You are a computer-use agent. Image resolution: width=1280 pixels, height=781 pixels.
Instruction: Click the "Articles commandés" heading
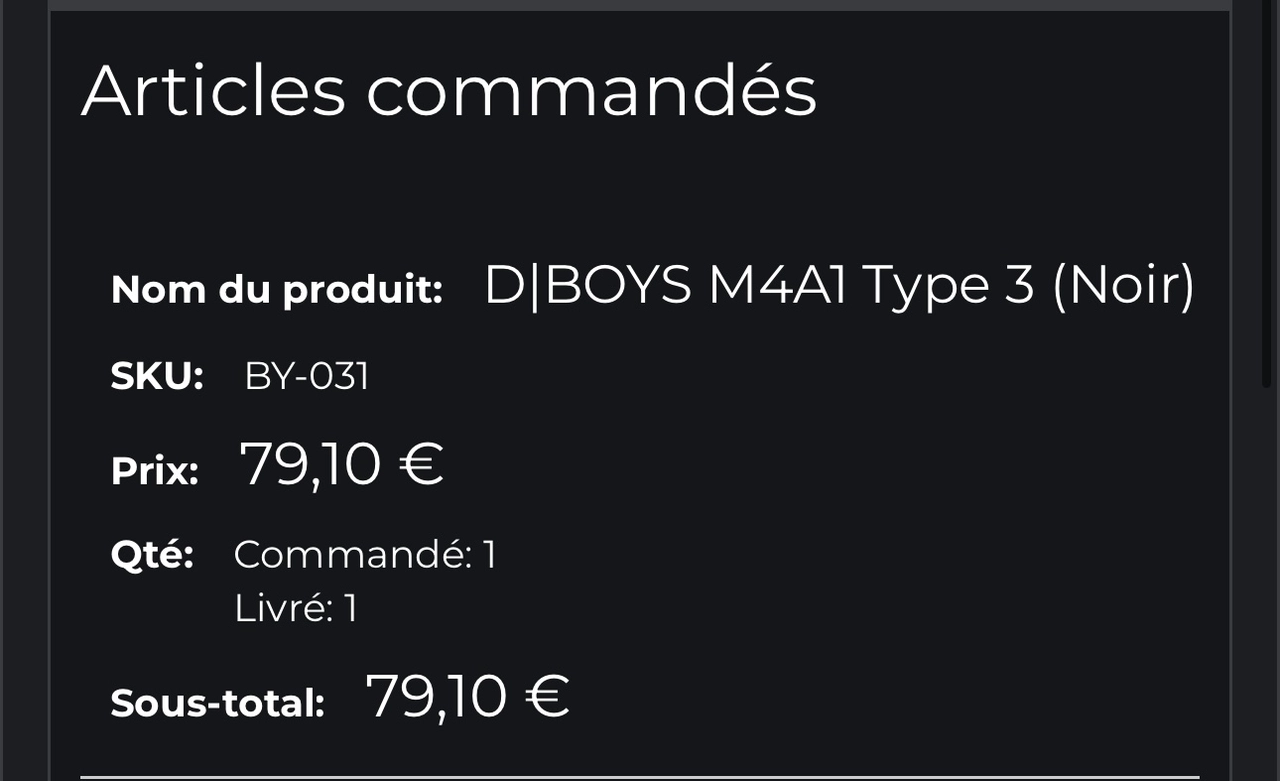pyautogui.click(x=449, y=91)
